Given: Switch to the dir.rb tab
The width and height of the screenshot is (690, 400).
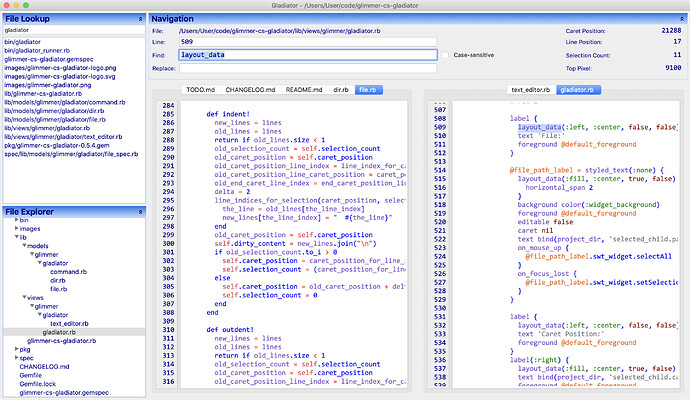Looking at the screenshot, I should pos(340,90).
